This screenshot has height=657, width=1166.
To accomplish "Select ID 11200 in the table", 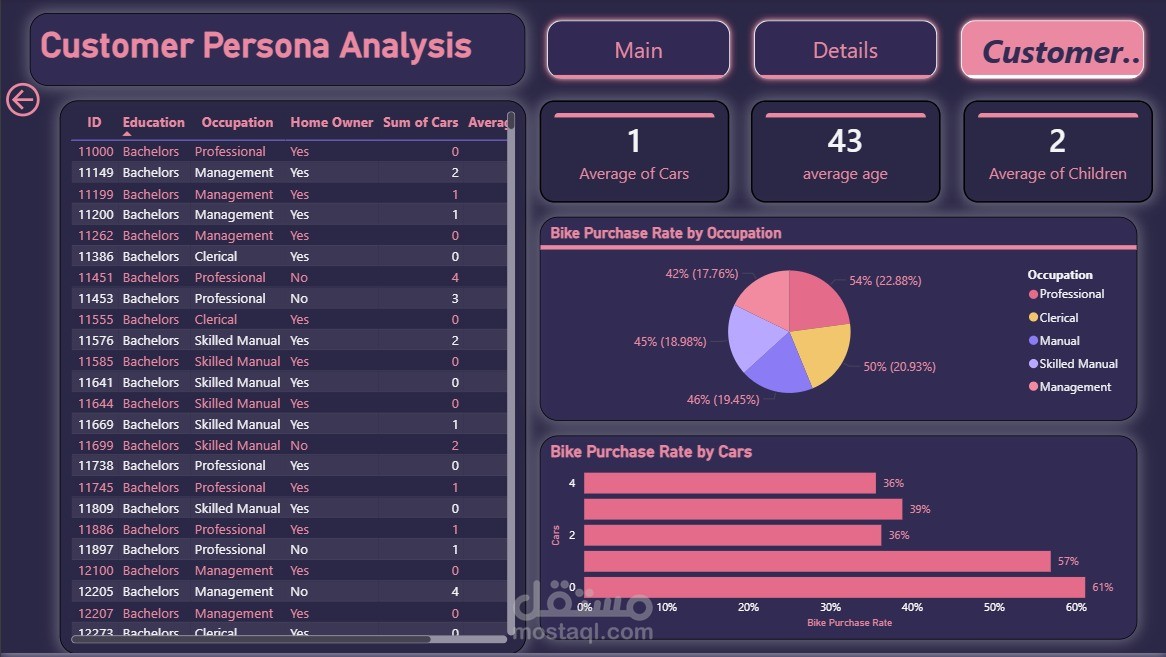I will 96,215.
